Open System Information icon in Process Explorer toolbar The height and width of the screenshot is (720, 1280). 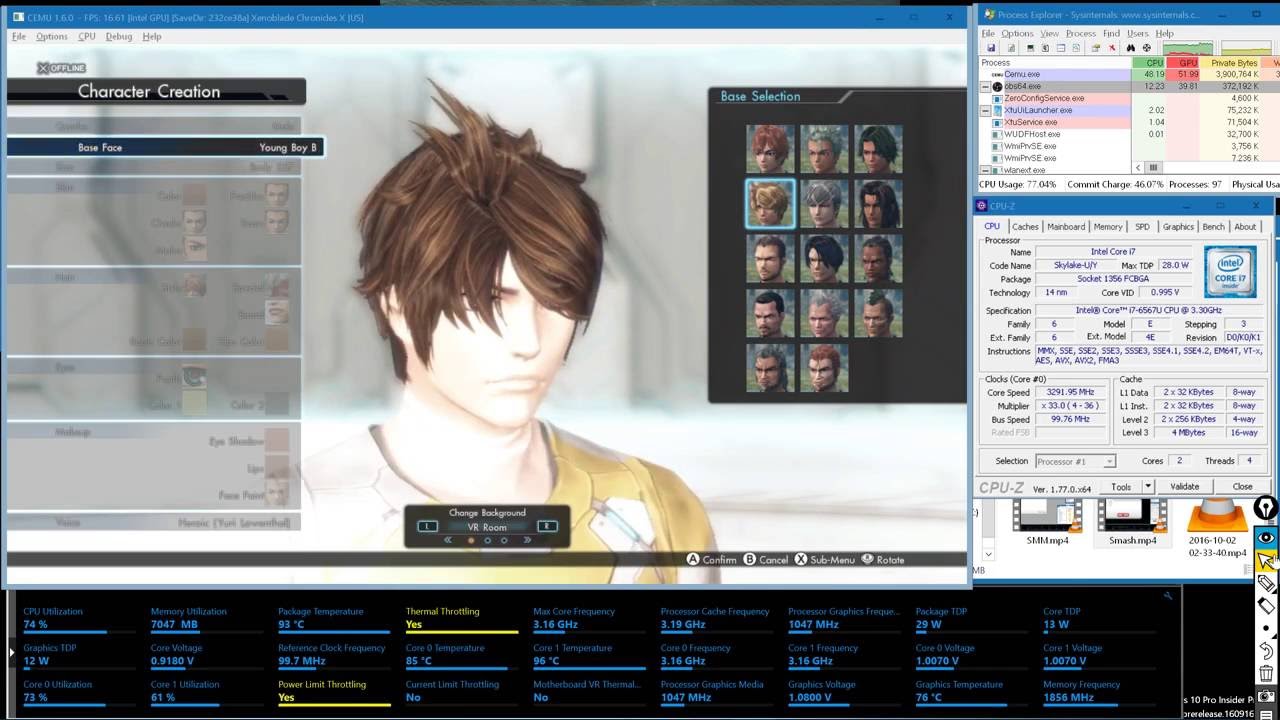point(1030,48)
